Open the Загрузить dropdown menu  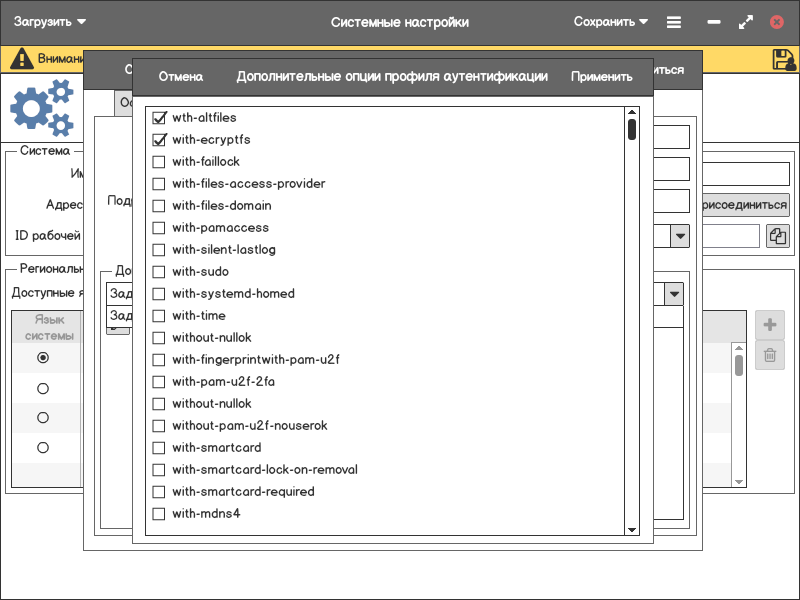point(50,22)
